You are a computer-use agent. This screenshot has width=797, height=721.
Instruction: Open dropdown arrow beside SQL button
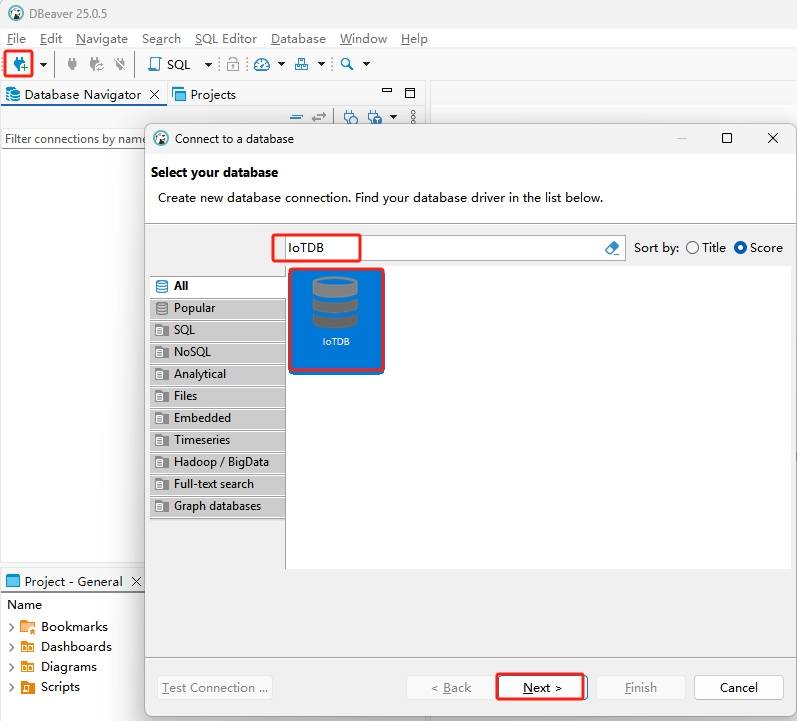(x=208, y=64)
